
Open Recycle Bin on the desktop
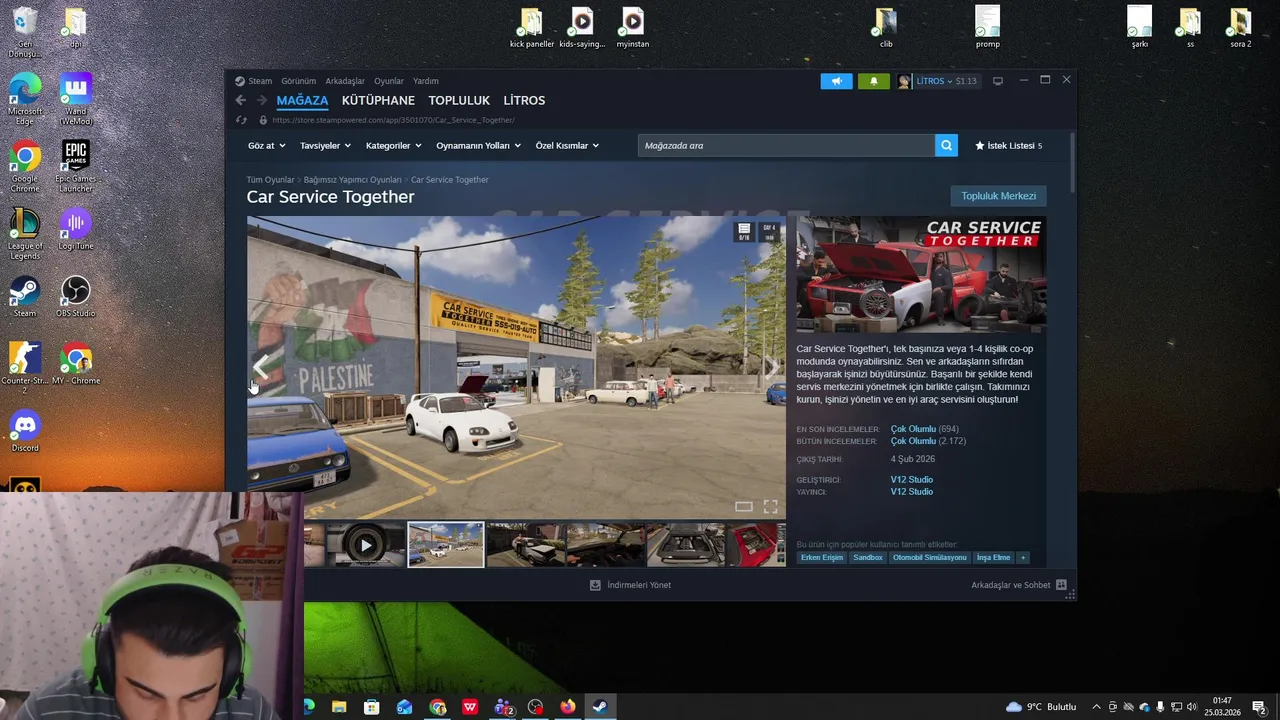[25, 31]
